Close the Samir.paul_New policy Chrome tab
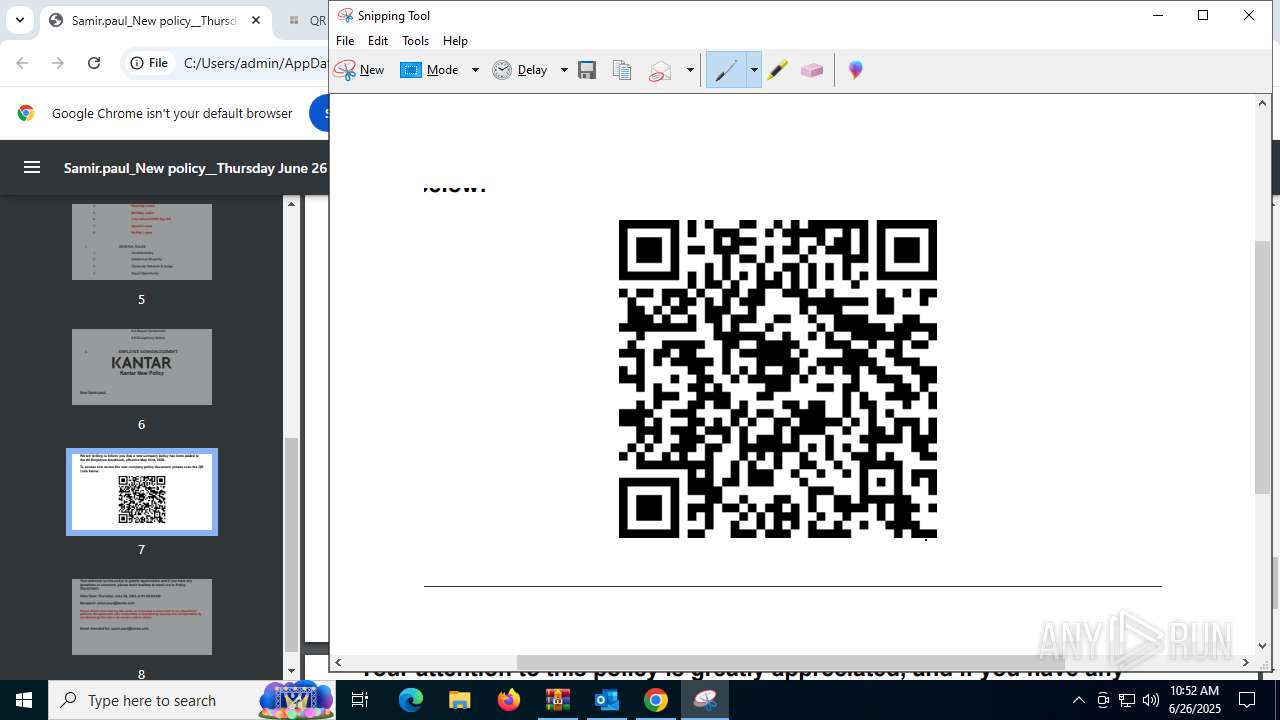 click(x=256, y=20)
